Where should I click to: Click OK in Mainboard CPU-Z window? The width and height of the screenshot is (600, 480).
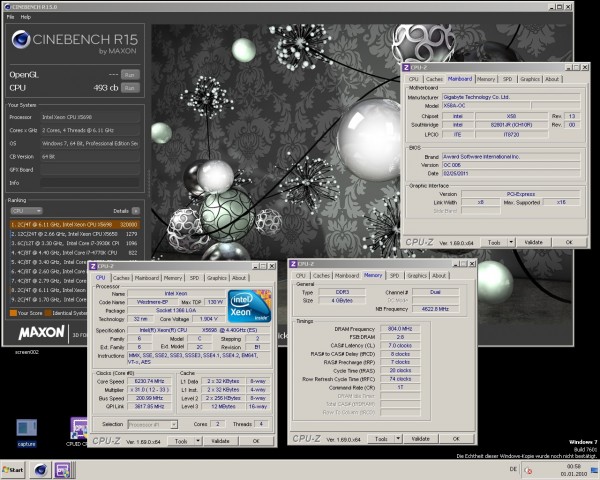point(569,242)
